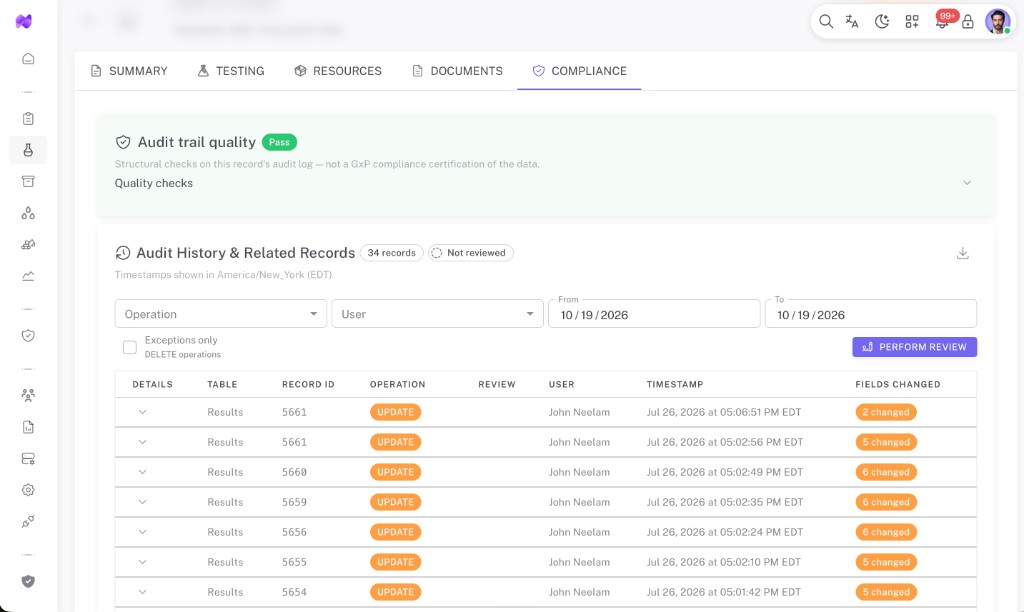
Task: Click the Fields Changed column header
Action: coord(898,384)
